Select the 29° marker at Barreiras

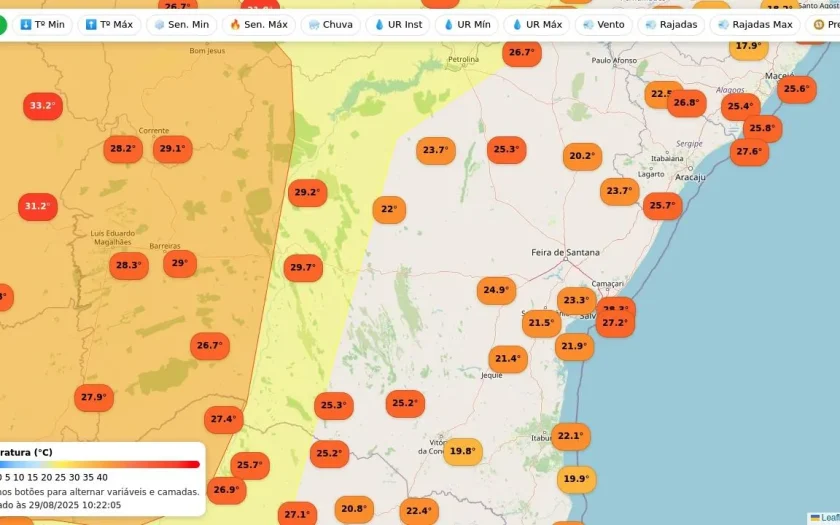[x=180, y=263]
